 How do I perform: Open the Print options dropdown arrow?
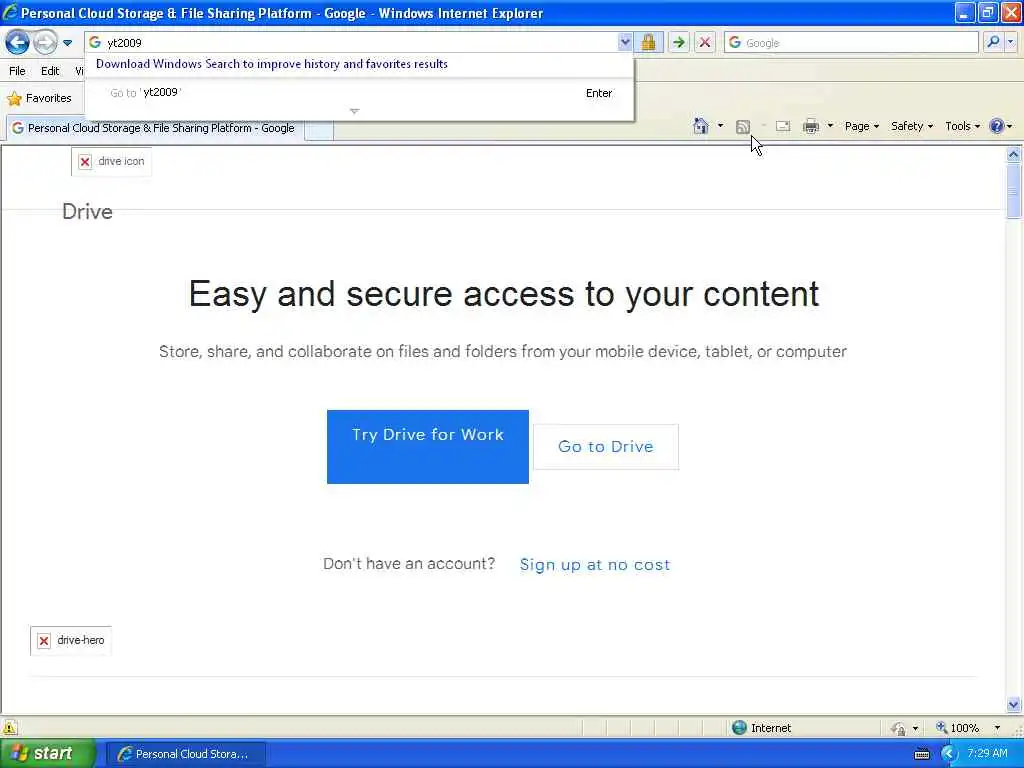830,126
